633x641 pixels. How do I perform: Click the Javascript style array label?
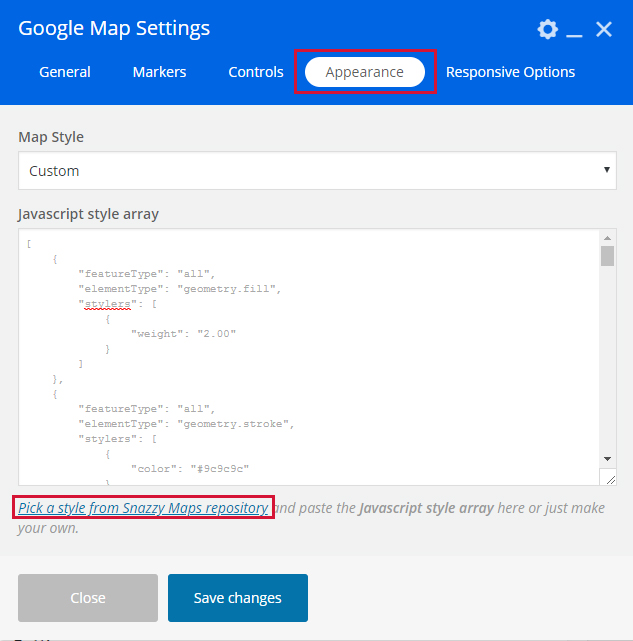pyautogui.click(x=89, y=214)
